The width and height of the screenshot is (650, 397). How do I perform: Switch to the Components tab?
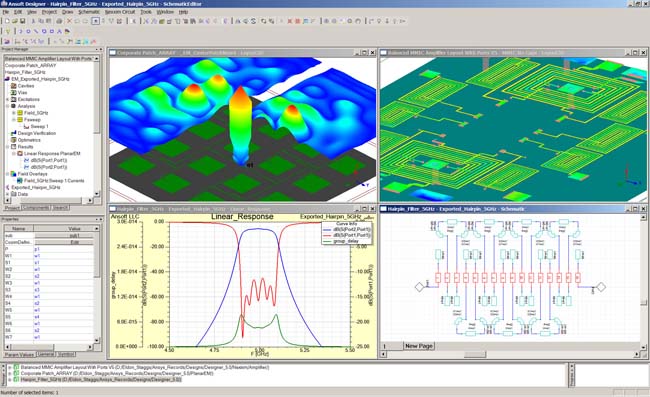[36, 208]
